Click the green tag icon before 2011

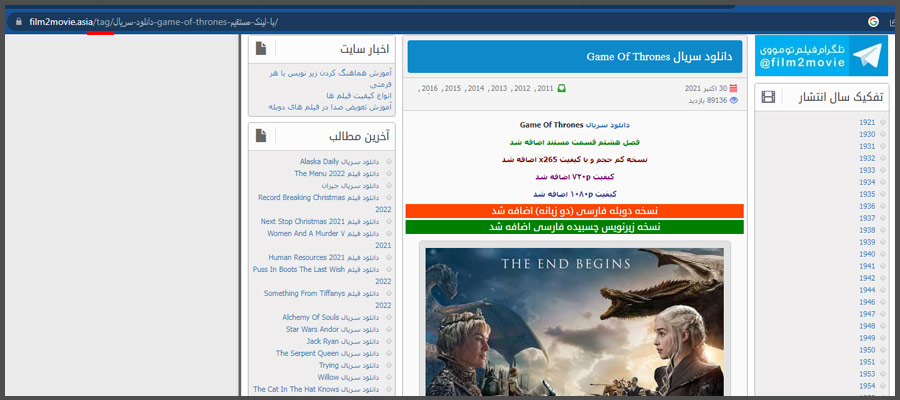(x=562, y=88)
